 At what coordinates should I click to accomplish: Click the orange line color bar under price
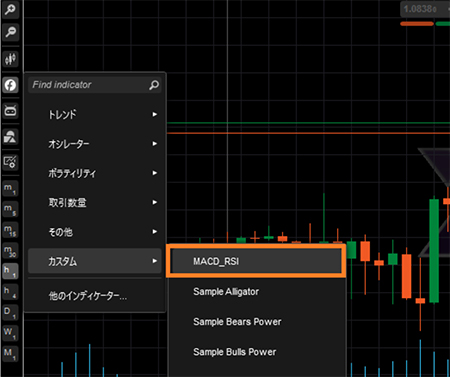click(x=417, y=24)
